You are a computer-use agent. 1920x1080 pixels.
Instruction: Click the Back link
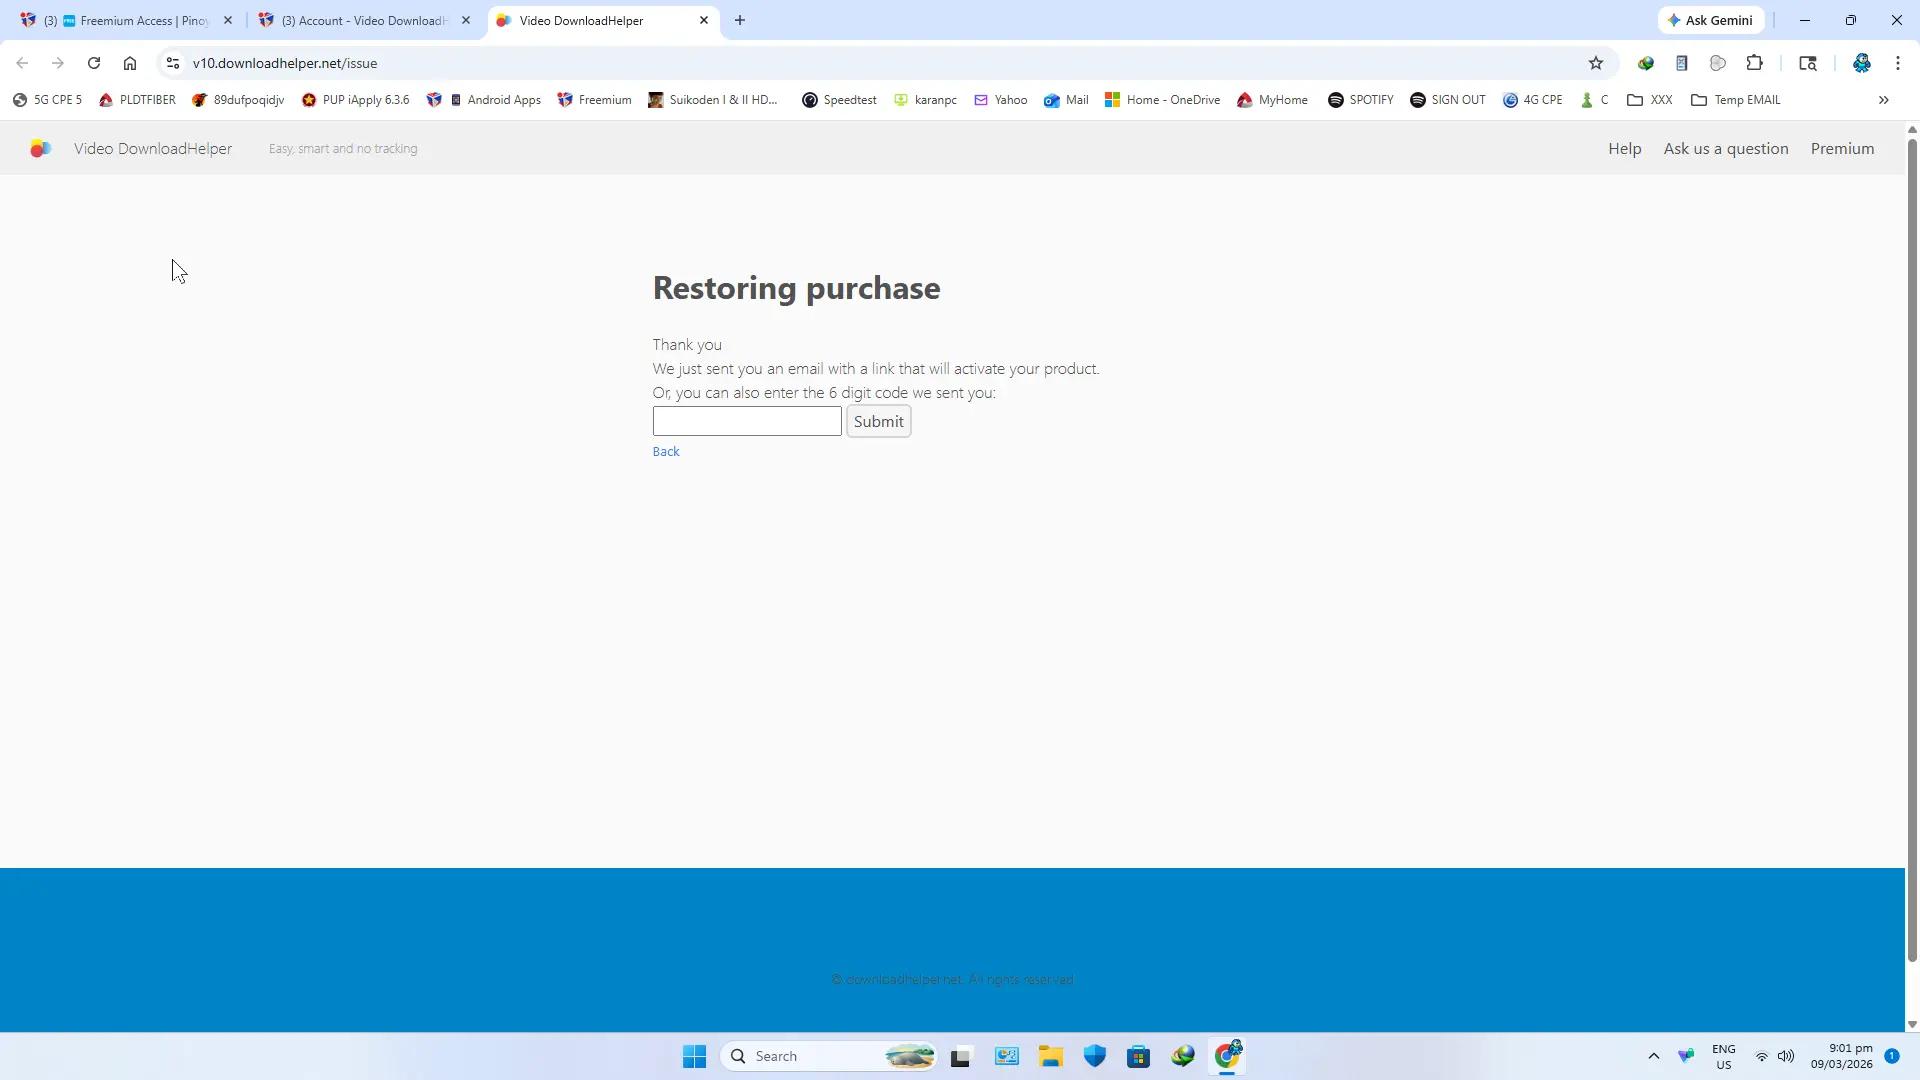coord(666,451)
